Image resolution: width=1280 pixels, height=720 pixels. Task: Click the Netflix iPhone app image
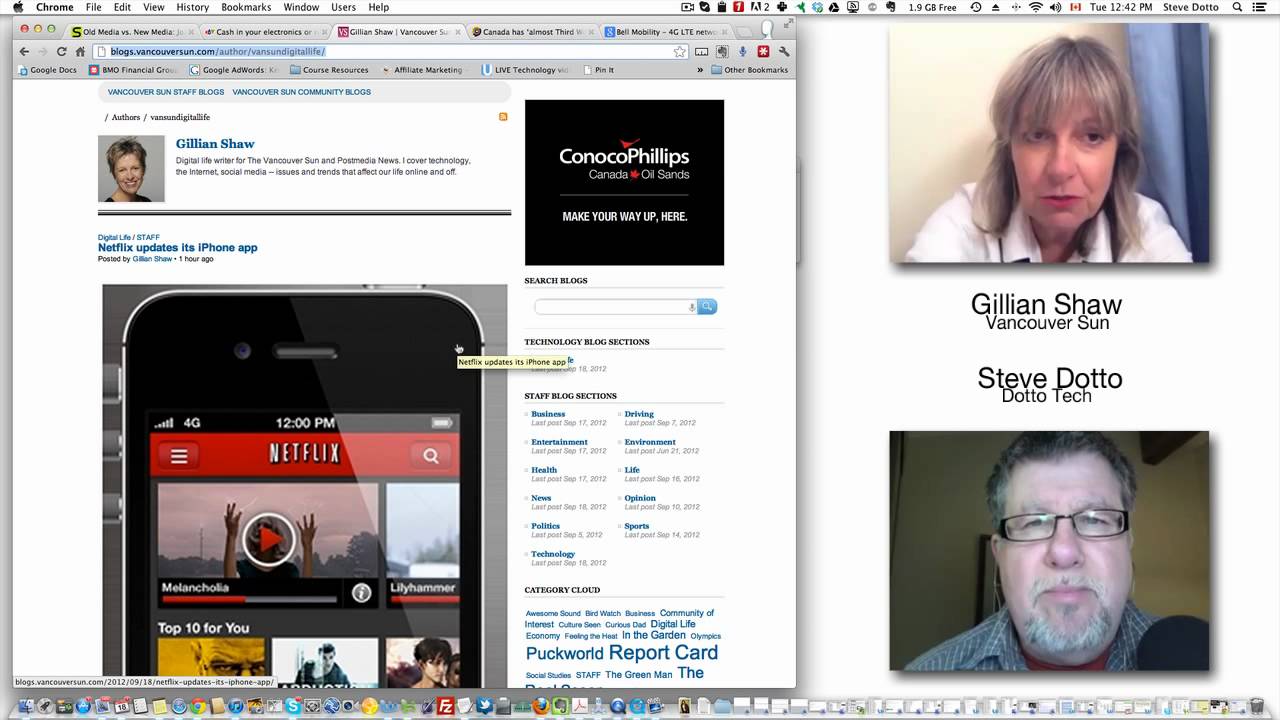pyautogui.click(x=305, y=486)
